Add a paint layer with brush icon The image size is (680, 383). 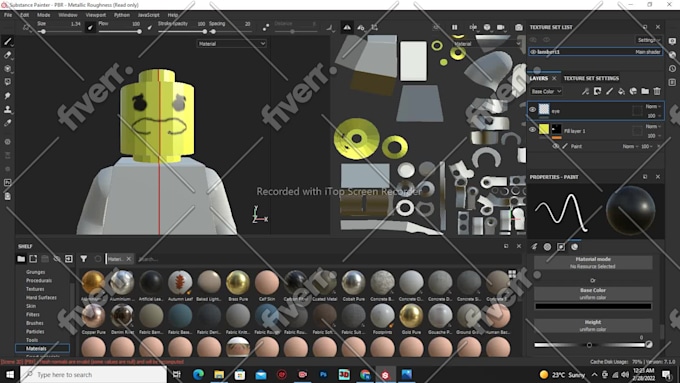point(609,91)
